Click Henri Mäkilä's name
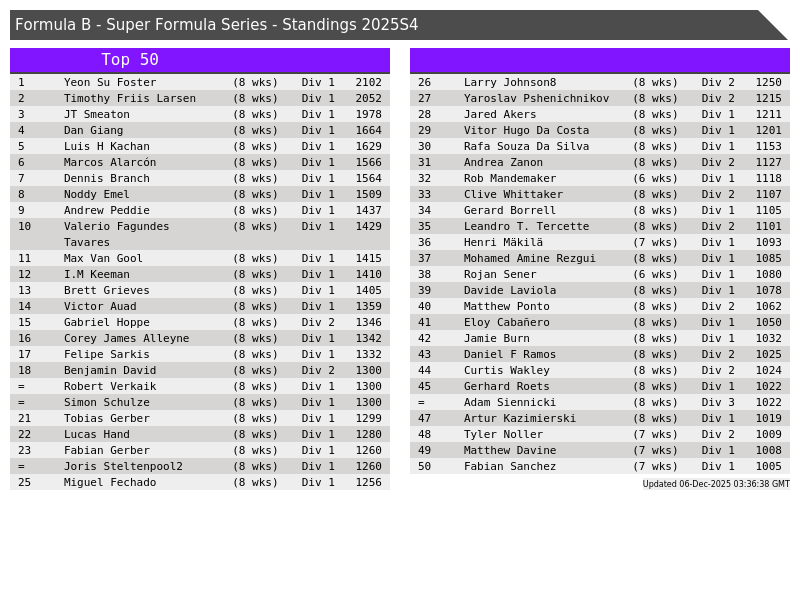This screenshot has width=800, height=600. [x=503, y=242]
